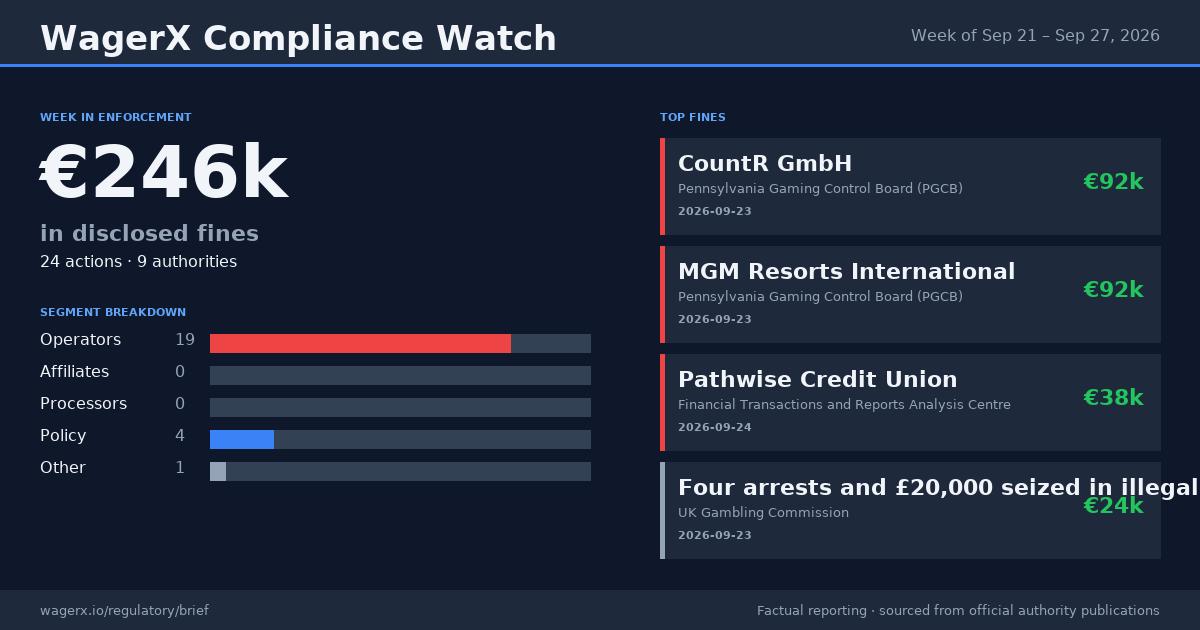Image resolution: width=1200 pixels, height=630 pixels.
Task: Select the Other segment label
Action: 63,468
